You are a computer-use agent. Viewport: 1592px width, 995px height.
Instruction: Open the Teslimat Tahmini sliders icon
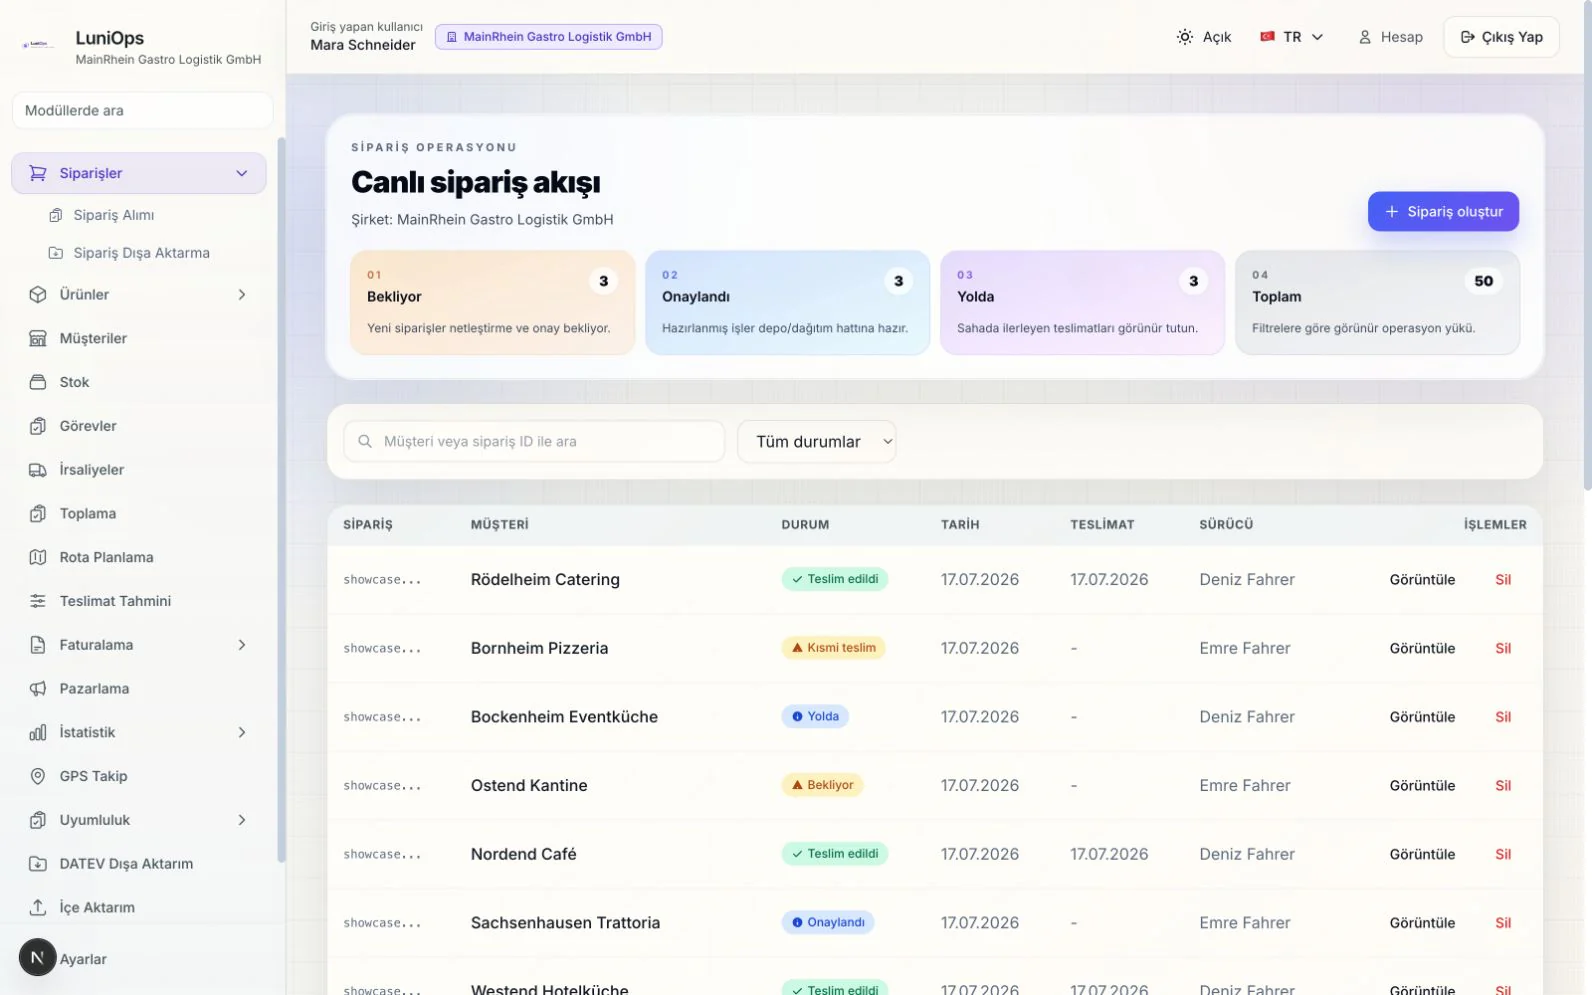(x=38, y=601)
